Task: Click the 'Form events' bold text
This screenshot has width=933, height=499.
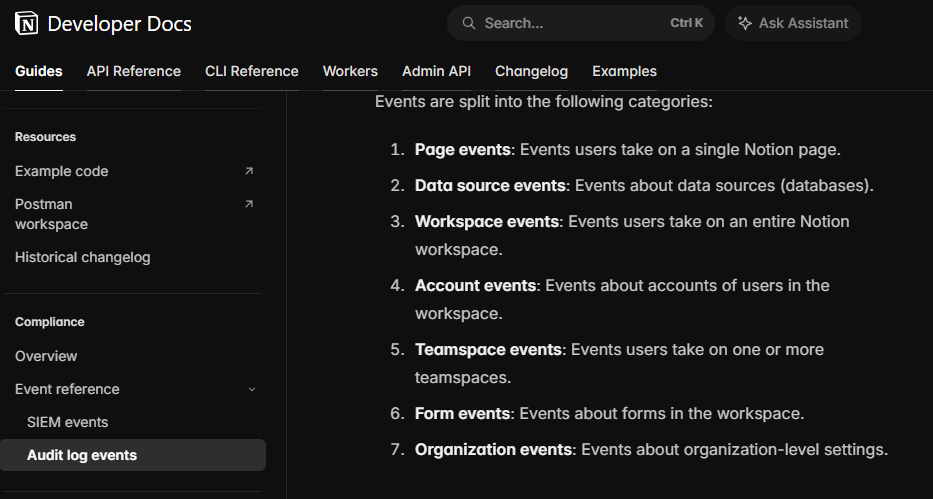Action: [462, 413]
